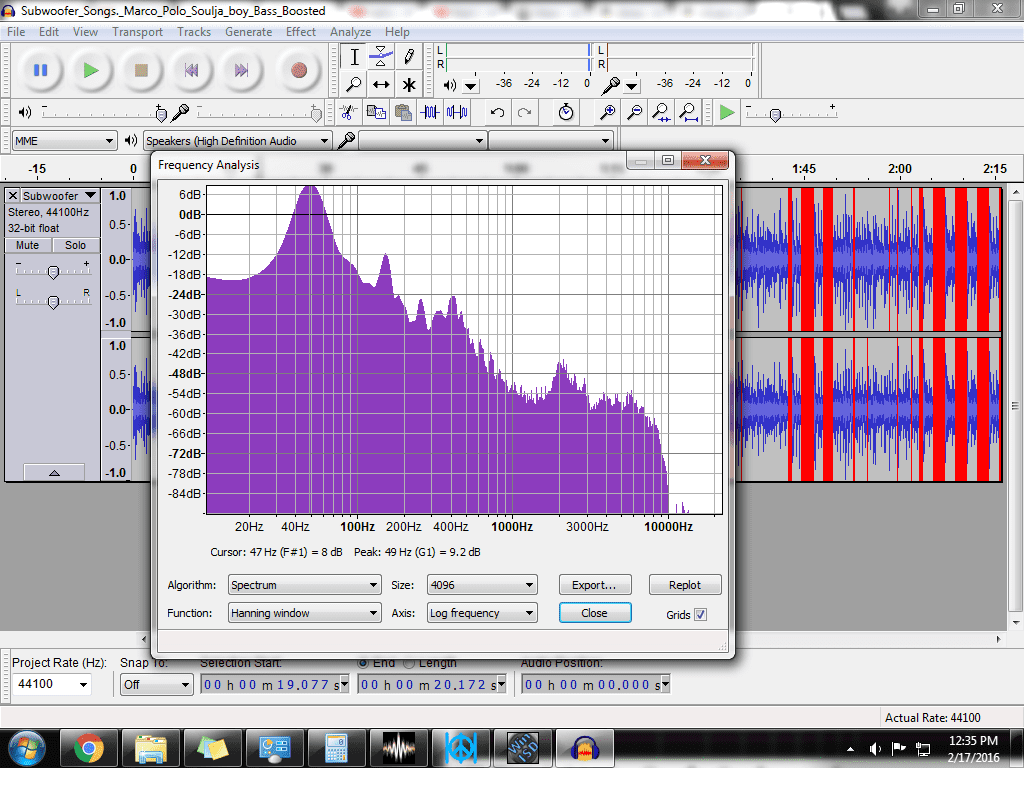Open the Algorithm Spectrum dropdown
Image resolution: width=1024 pixels, height=802 pixels.
[x=304, y=585]
